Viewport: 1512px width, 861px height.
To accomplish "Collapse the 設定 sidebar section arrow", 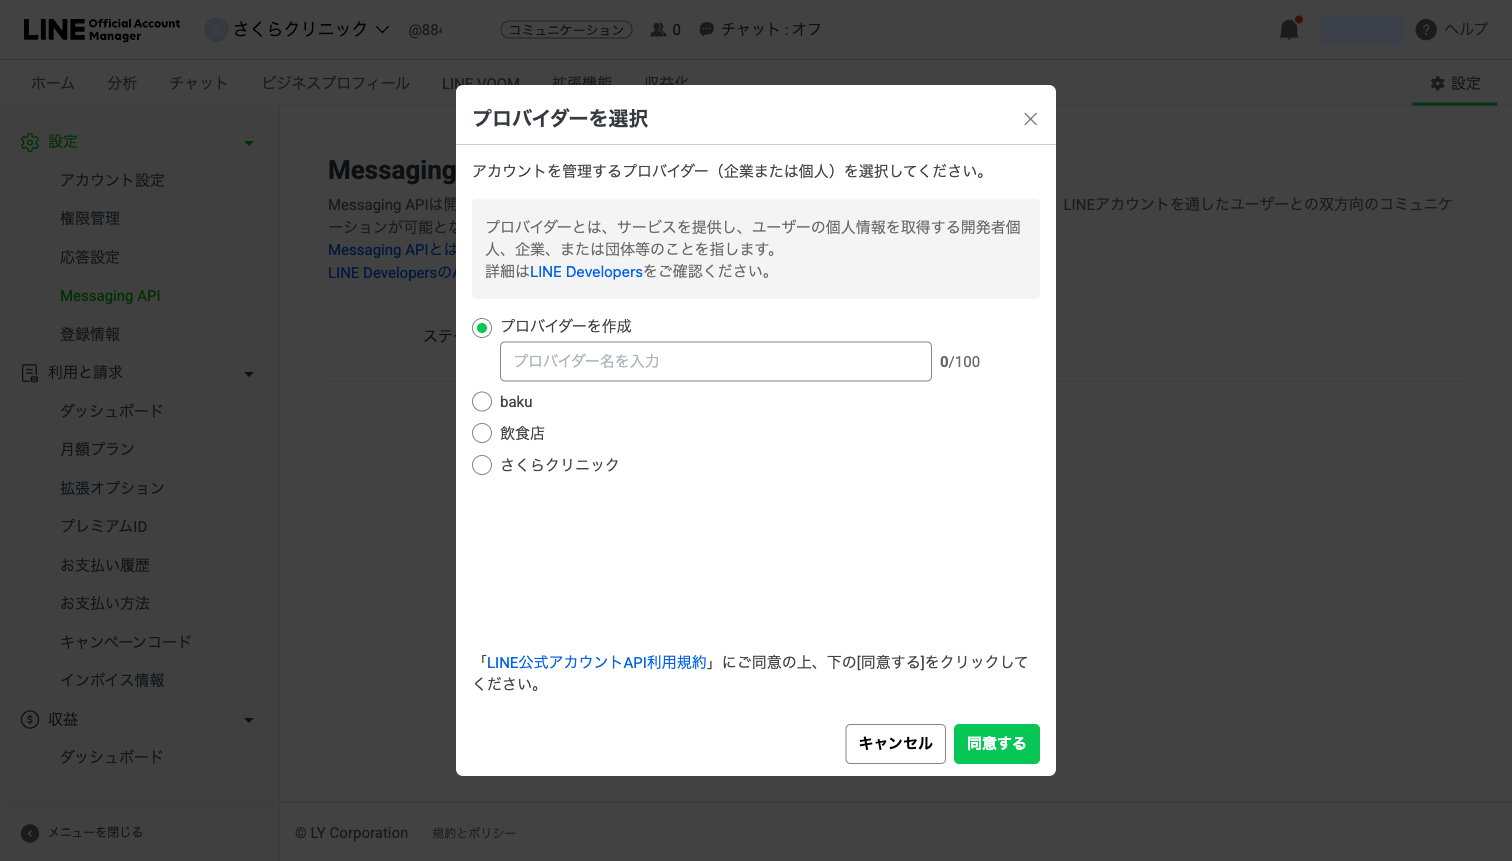I will click(x=249, y=143).
